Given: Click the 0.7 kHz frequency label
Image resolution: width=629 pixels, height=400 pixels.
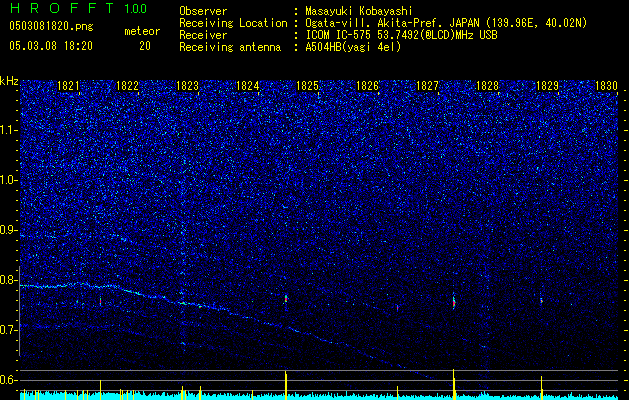Looking at the screenshot, I should [9, 330].
